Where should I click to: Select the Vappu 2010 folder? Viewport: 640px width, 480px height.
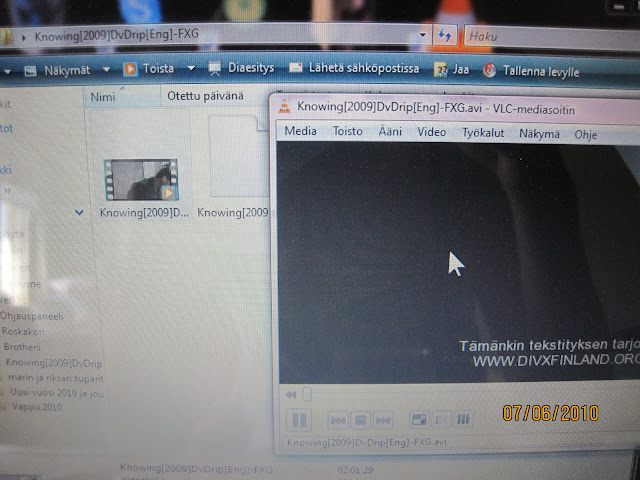(37, 407)
